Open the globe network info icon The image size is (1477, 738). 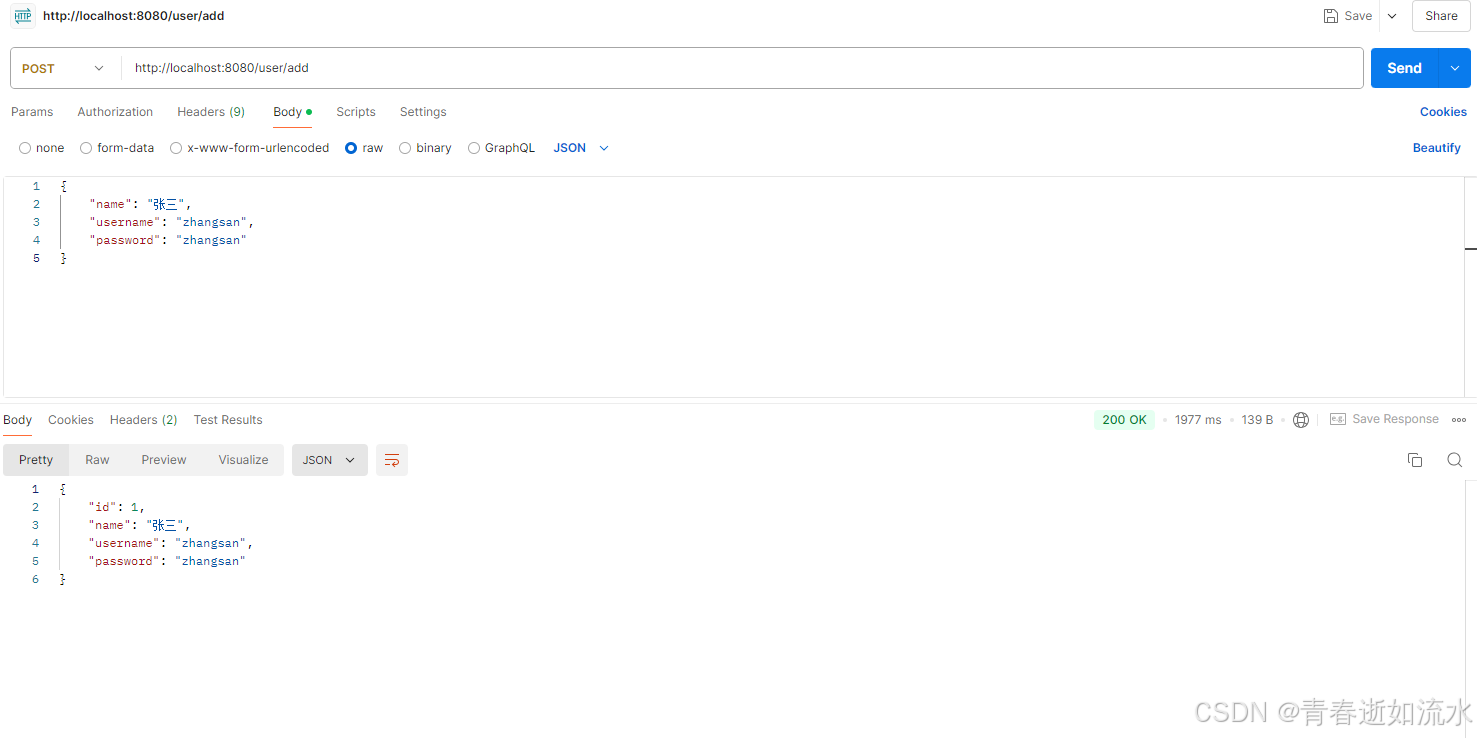coord(1301,420)
